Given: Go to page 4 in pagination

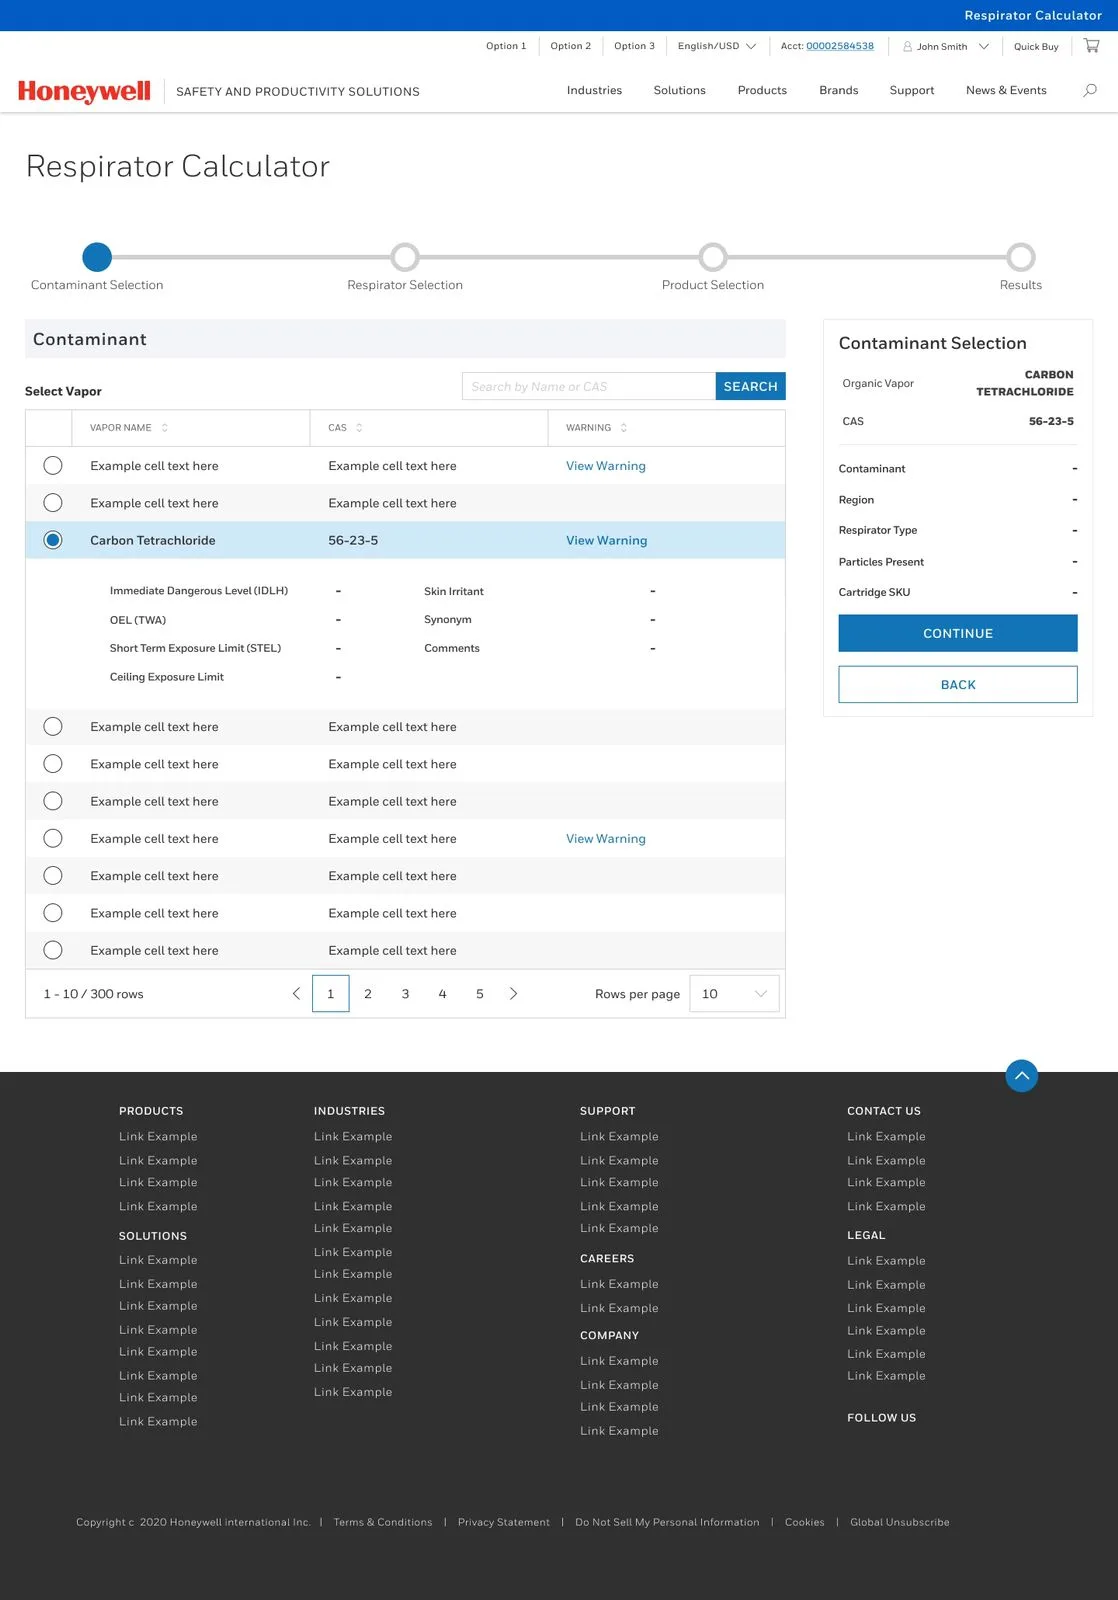Looking at the screenshot, I should tap(442, 994).
